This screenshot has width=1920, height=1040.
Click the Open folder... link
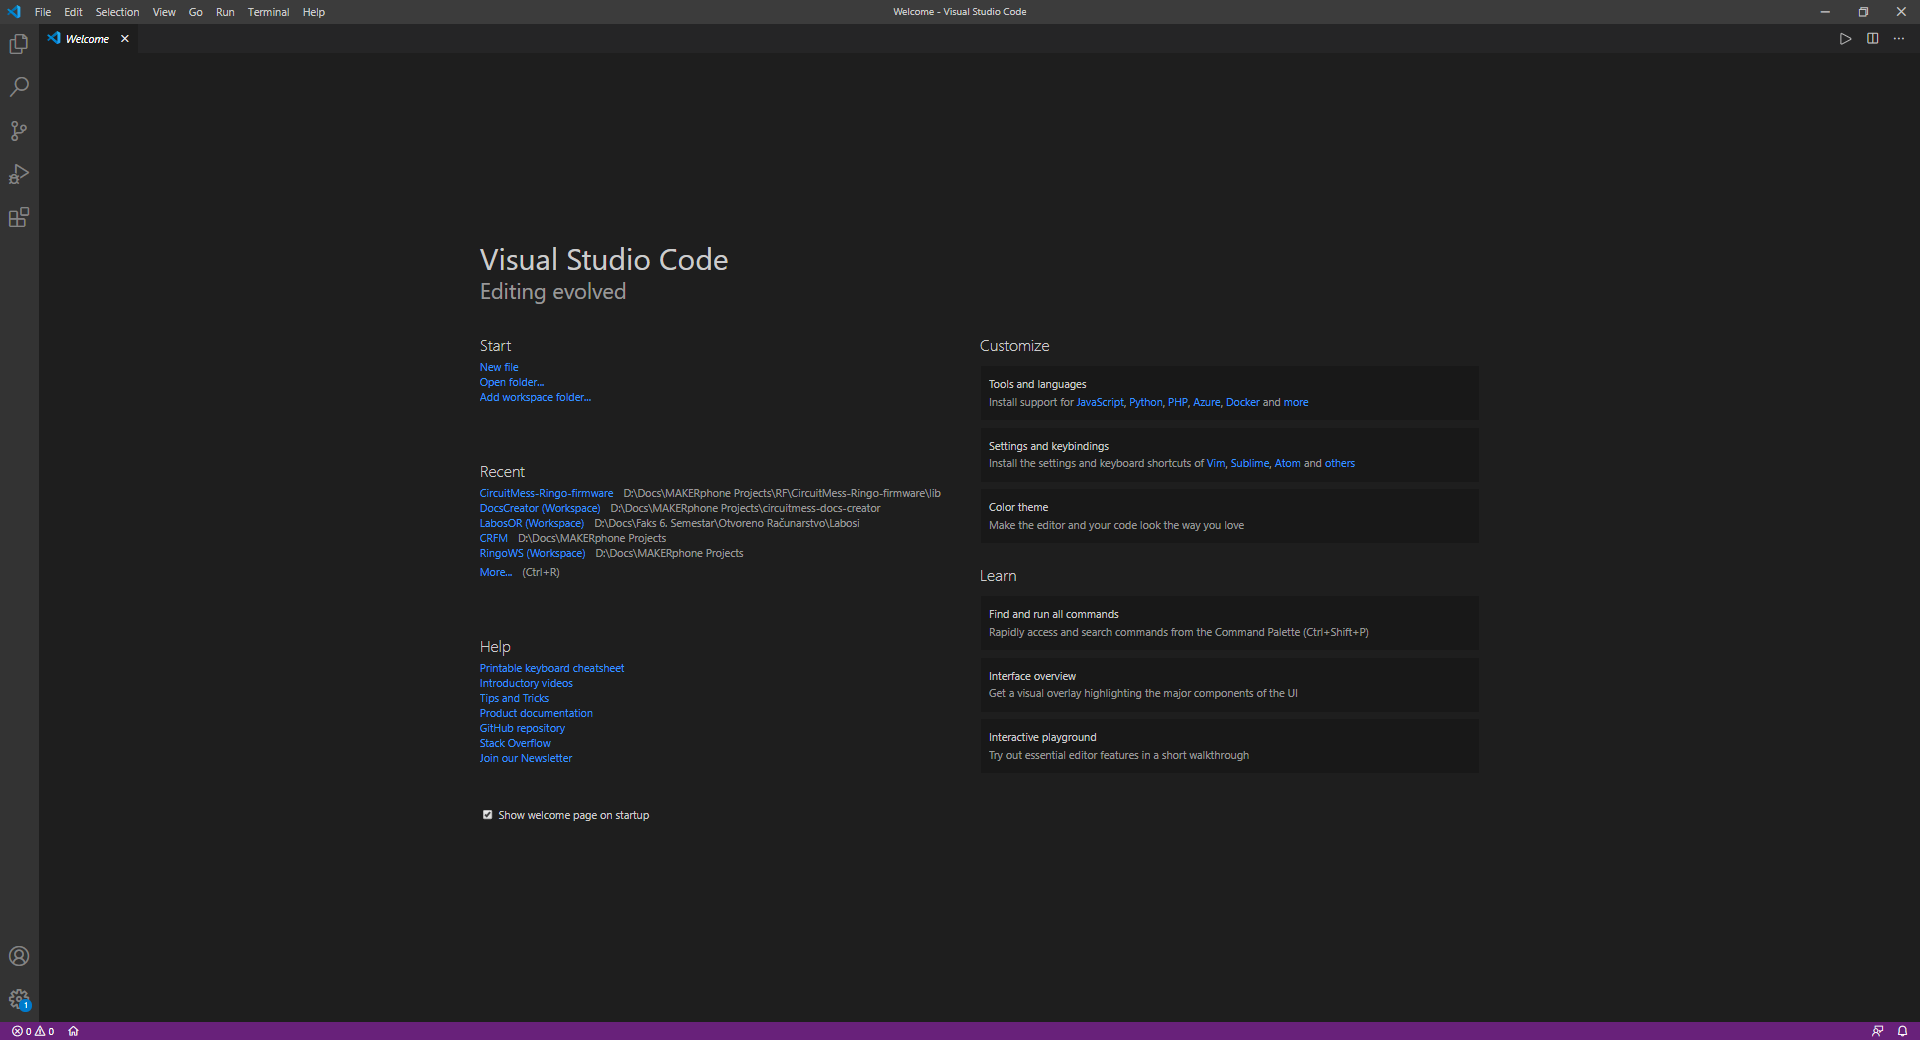tap(512, 382)
